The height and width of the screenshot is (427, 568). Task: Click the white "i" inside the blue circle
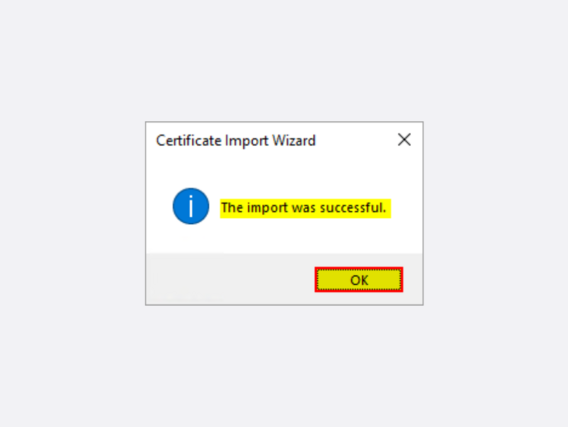[x=191, y=206]
